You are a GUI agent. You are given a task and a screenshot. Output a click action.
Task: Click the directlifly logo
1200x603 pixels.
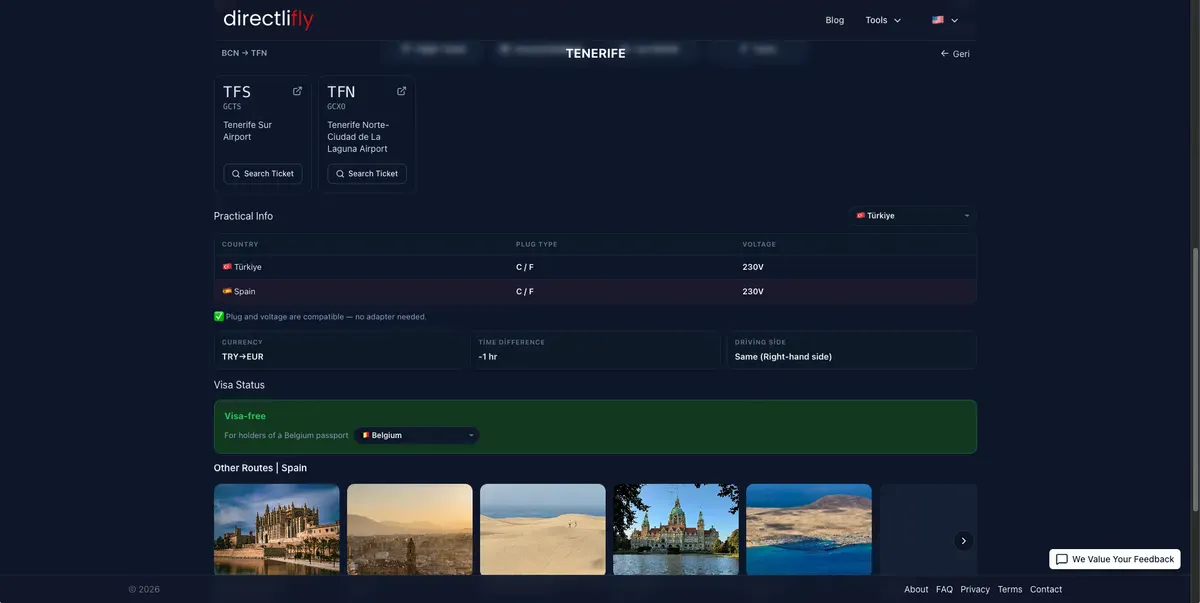click(x=268, y=19)
